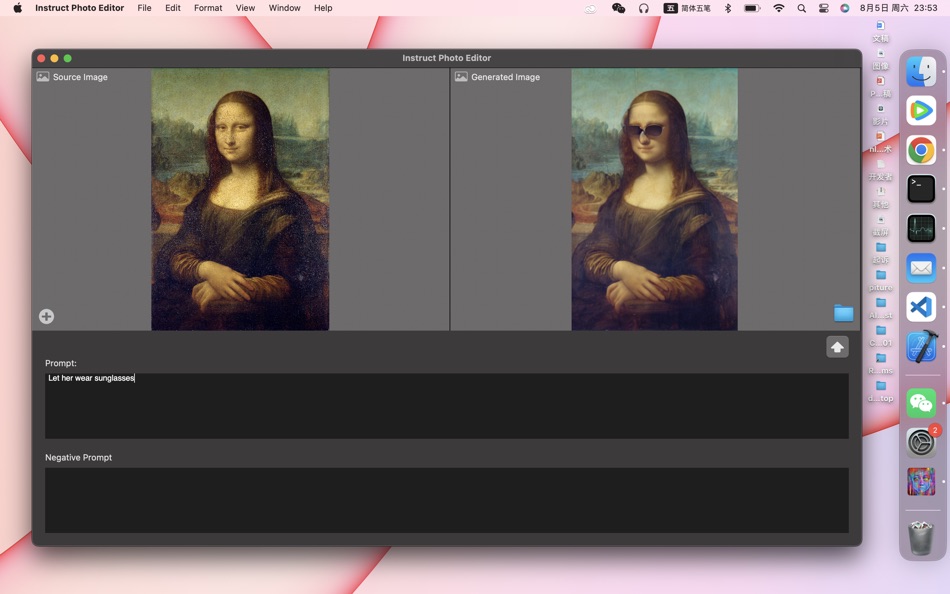Open the Trash in the dock
Image resolution: width=950 pixels, height=594 pixels.
pyautogui.click(x=921, y=538)
